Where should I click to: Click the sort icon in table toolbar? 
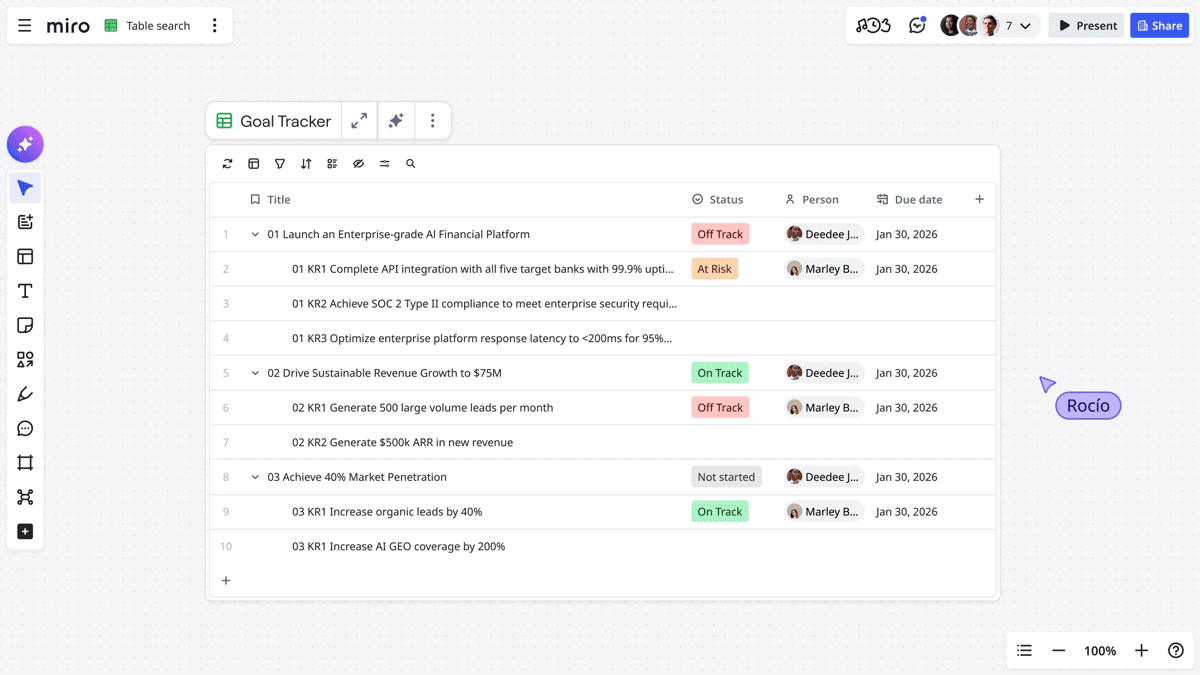coord(306,164)
